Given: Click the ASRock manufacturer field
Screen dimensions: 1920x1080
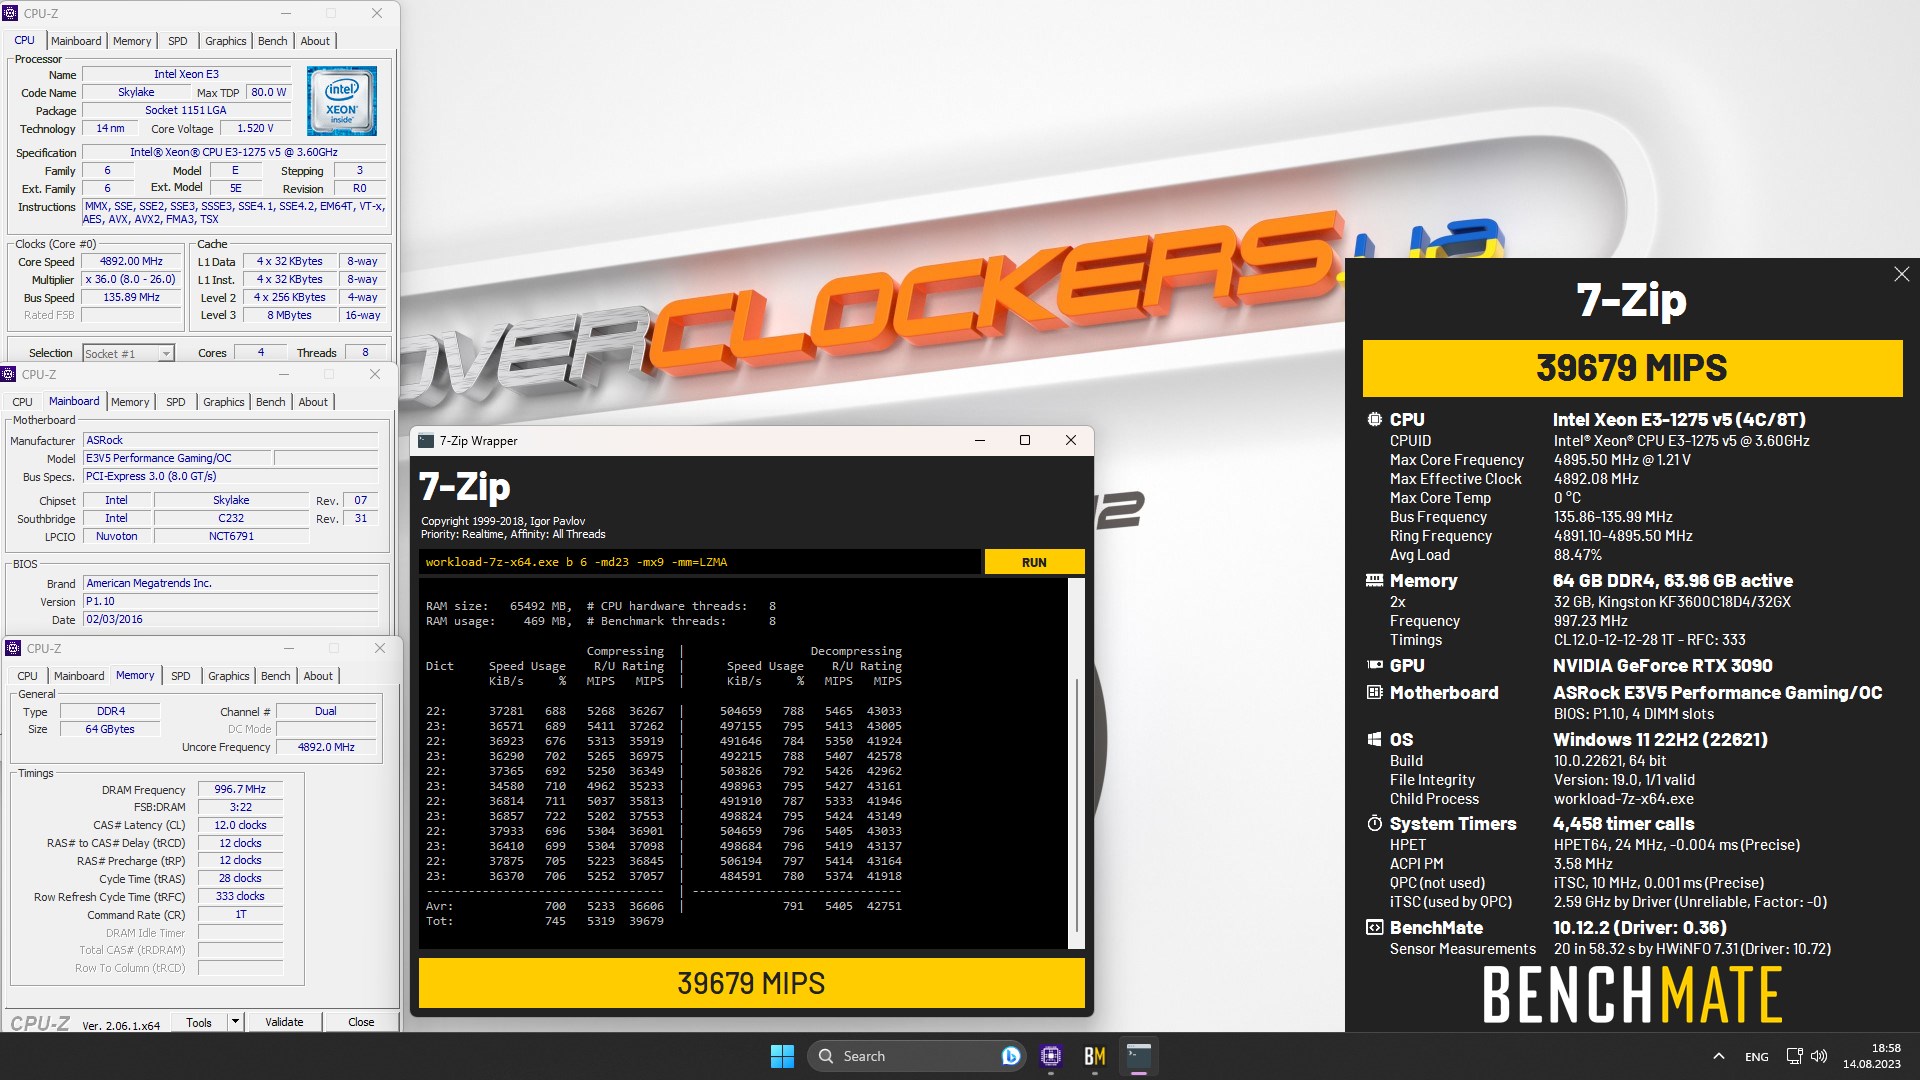Looking at the screenshot, I should click(230, 440).
